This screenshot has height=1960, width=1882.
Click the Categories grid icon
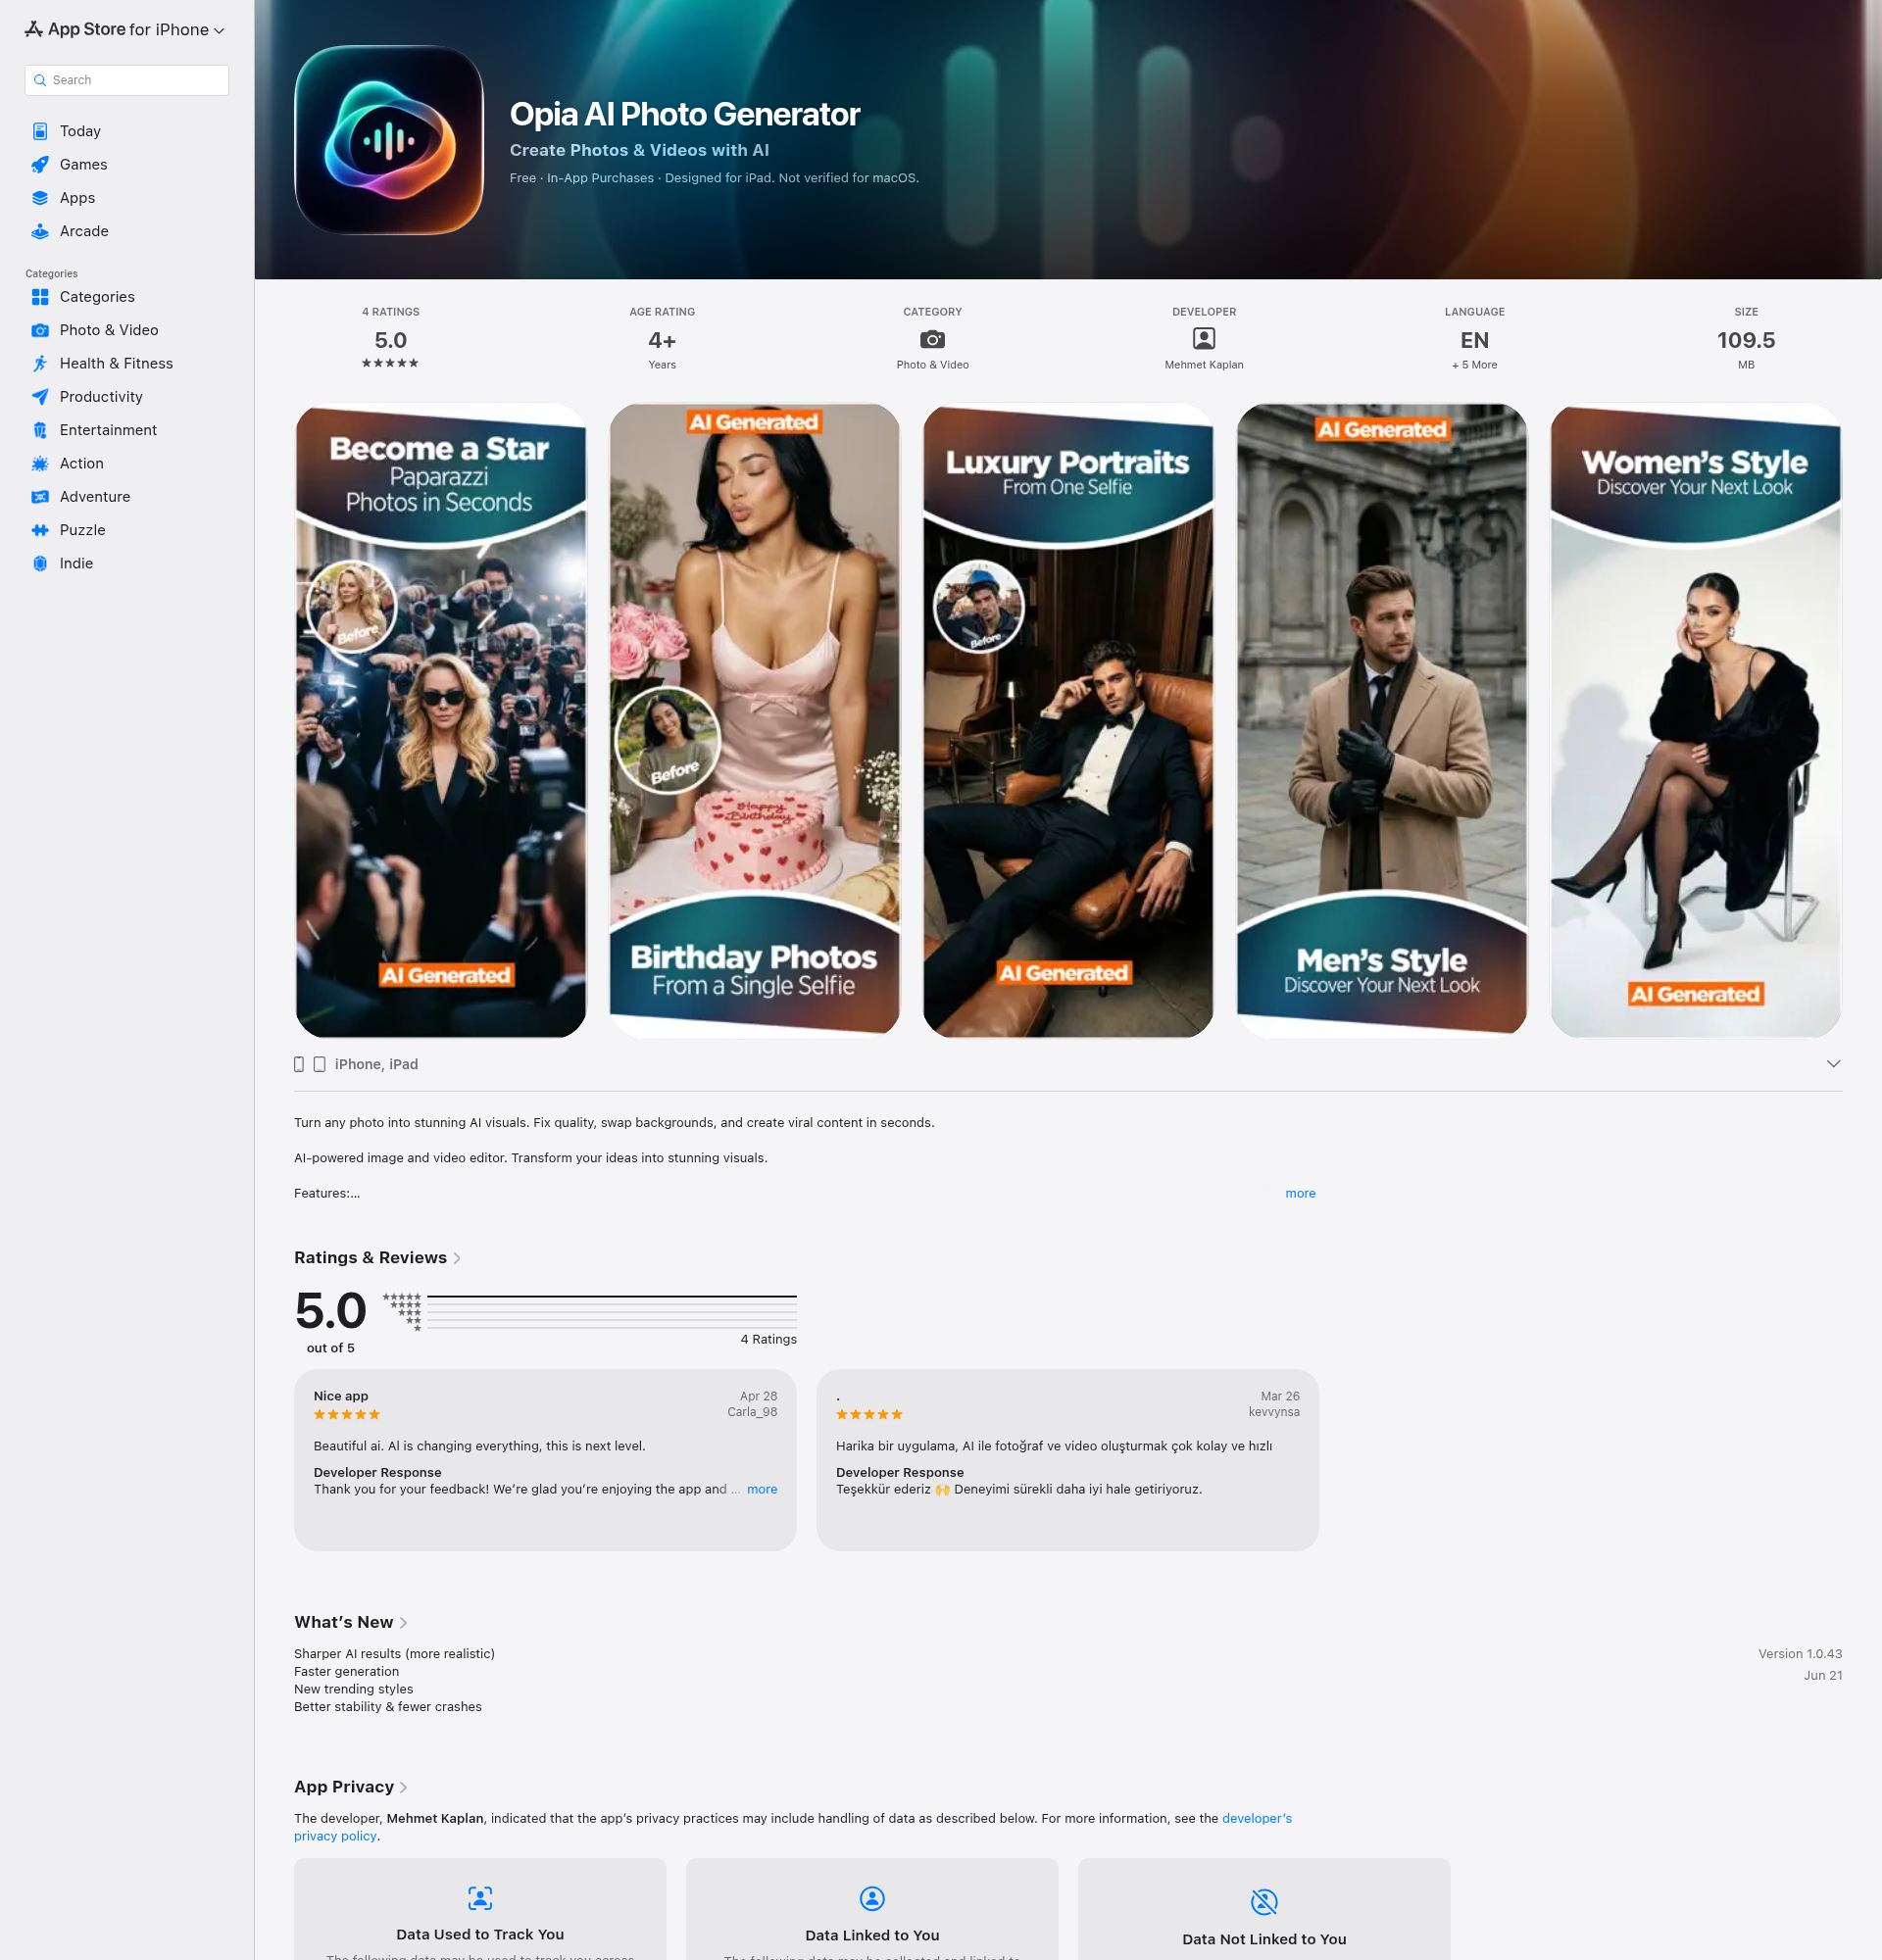40,297
